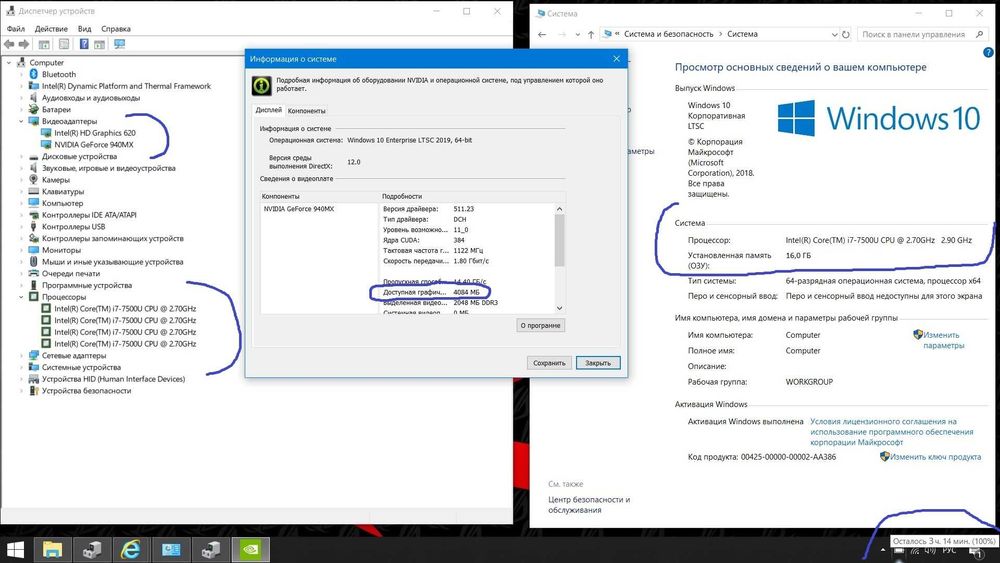Screen dimensions: 1000x563
Task: Click Устройства безопасности icon in tree
Action: coord(34,391)
